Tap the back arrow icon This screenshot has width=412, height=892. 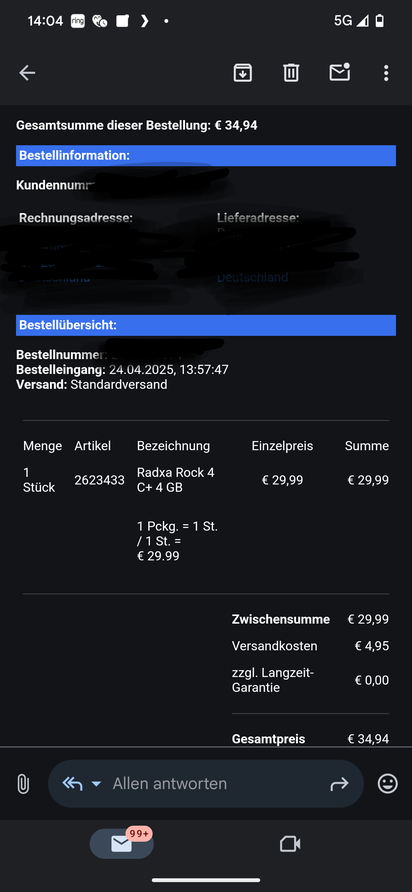[x=27, y=73]
